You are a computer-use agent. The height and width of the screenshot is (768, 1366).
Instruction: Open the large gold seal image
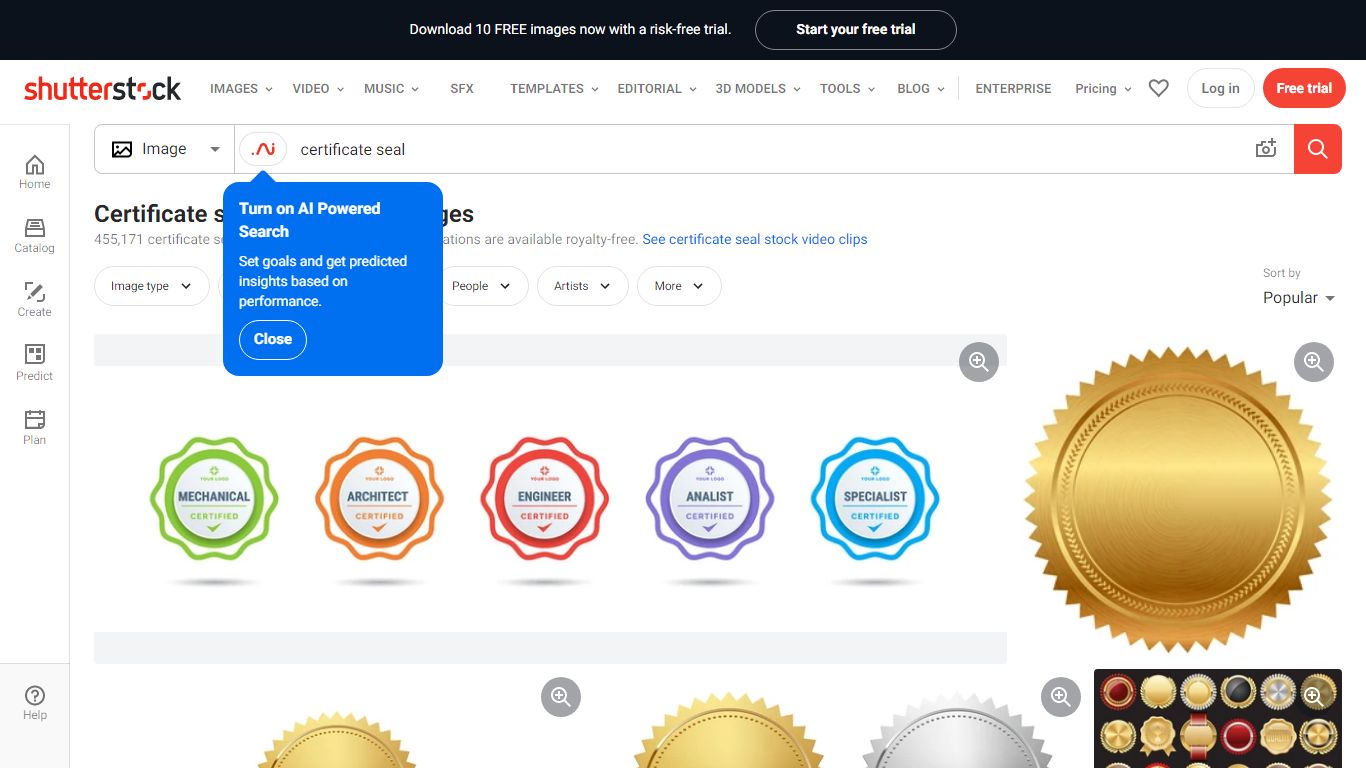[1179, 499]
